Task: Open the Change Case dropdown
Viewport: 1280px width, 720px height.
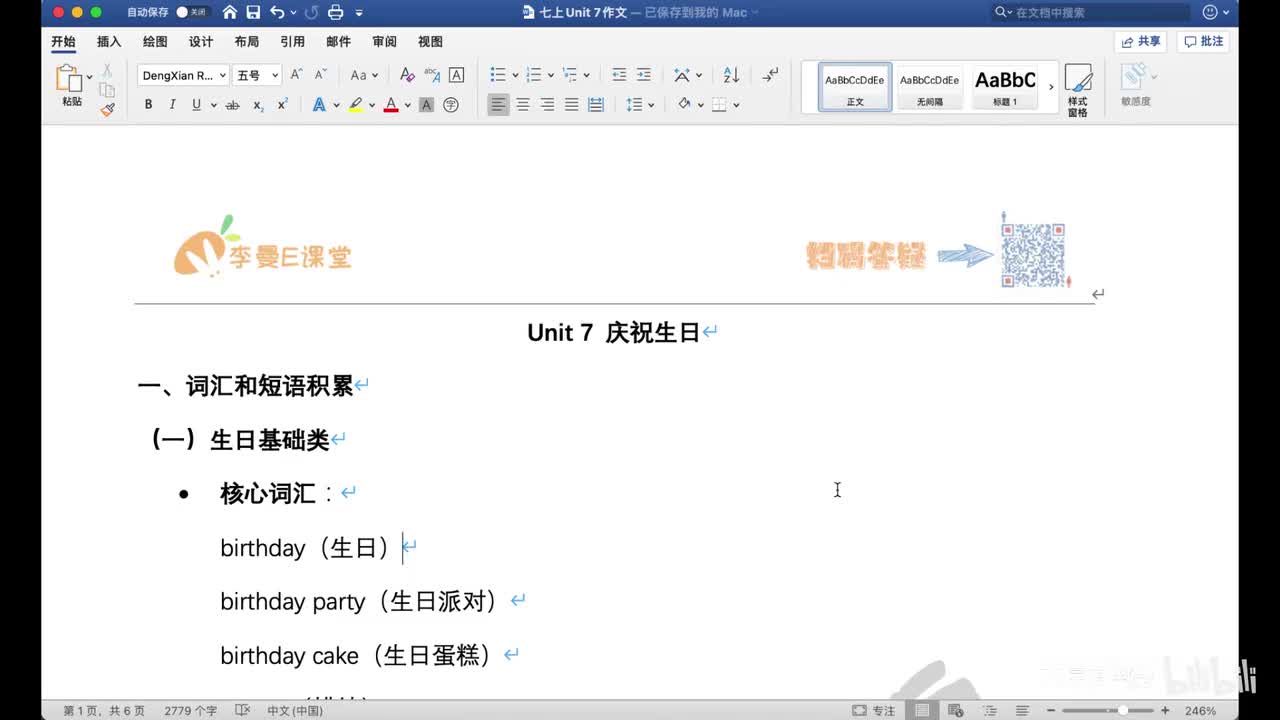Action: click(364, 75)
